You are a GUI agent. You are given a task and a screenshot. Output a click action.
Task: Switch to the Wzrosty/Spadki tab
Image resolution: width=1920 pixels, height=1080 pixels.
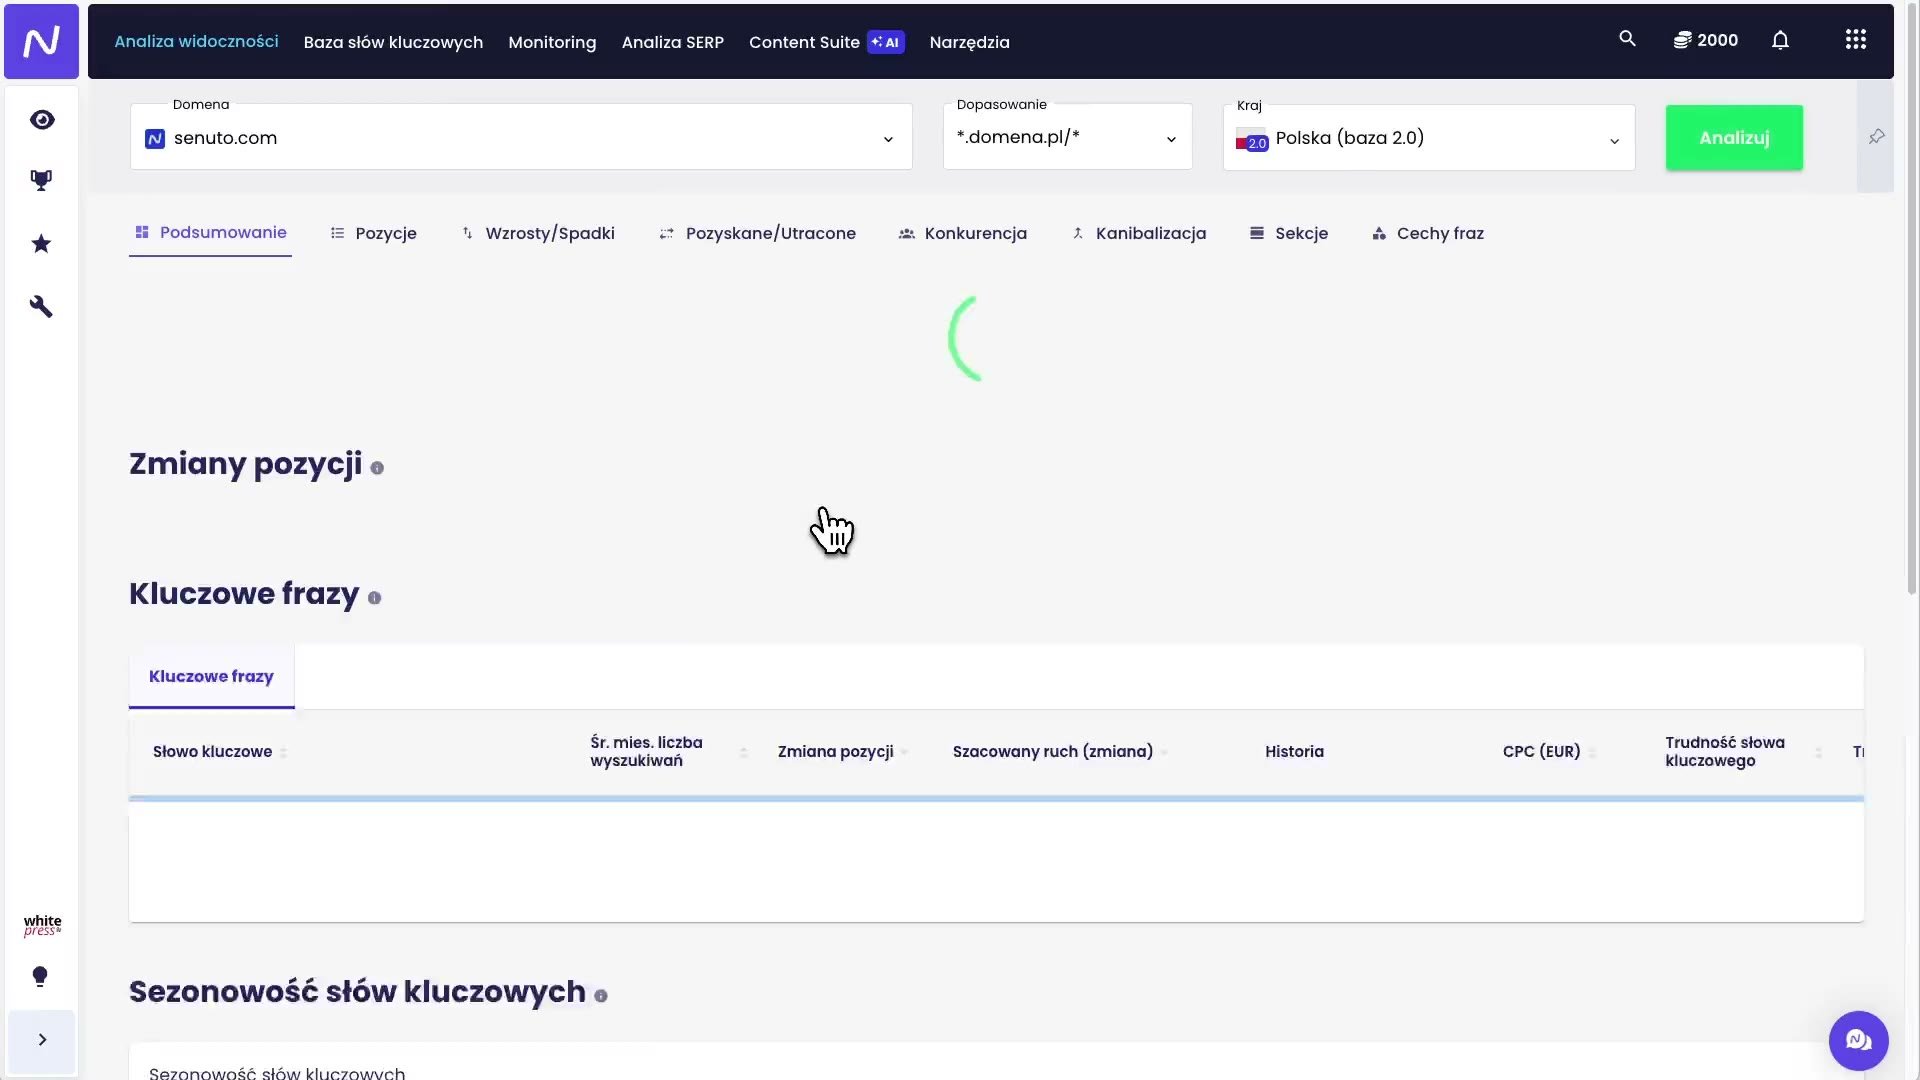[538, 233]
